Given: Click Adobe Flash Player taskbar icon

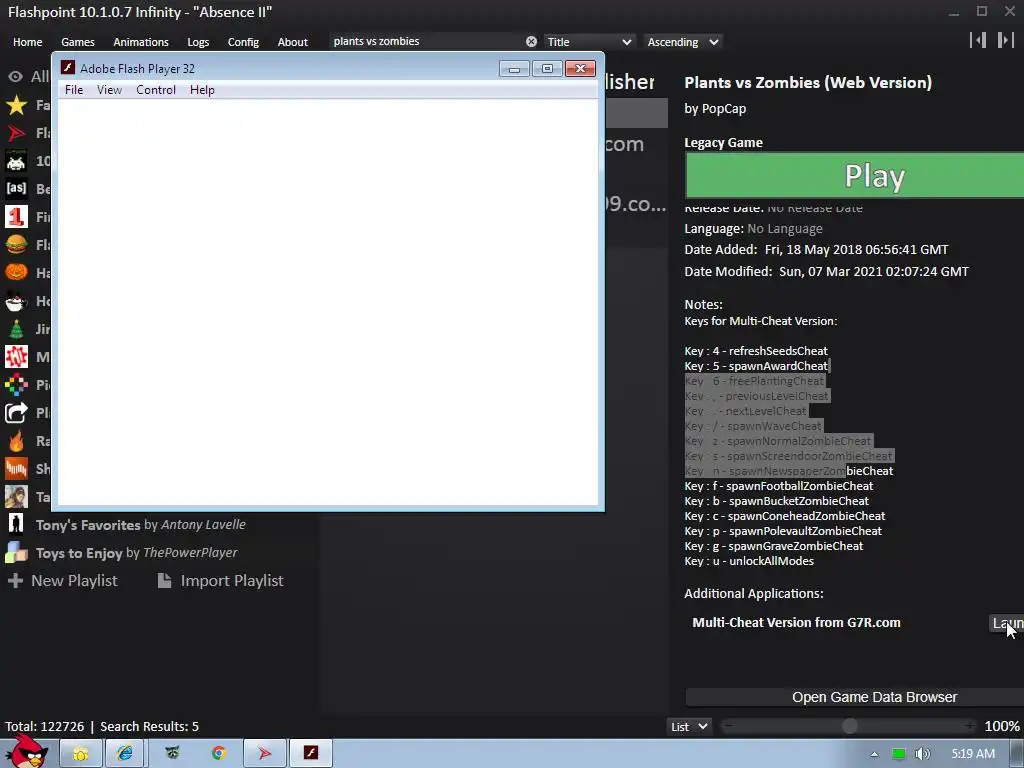Looking at the screenshot, I should [311, 754].
